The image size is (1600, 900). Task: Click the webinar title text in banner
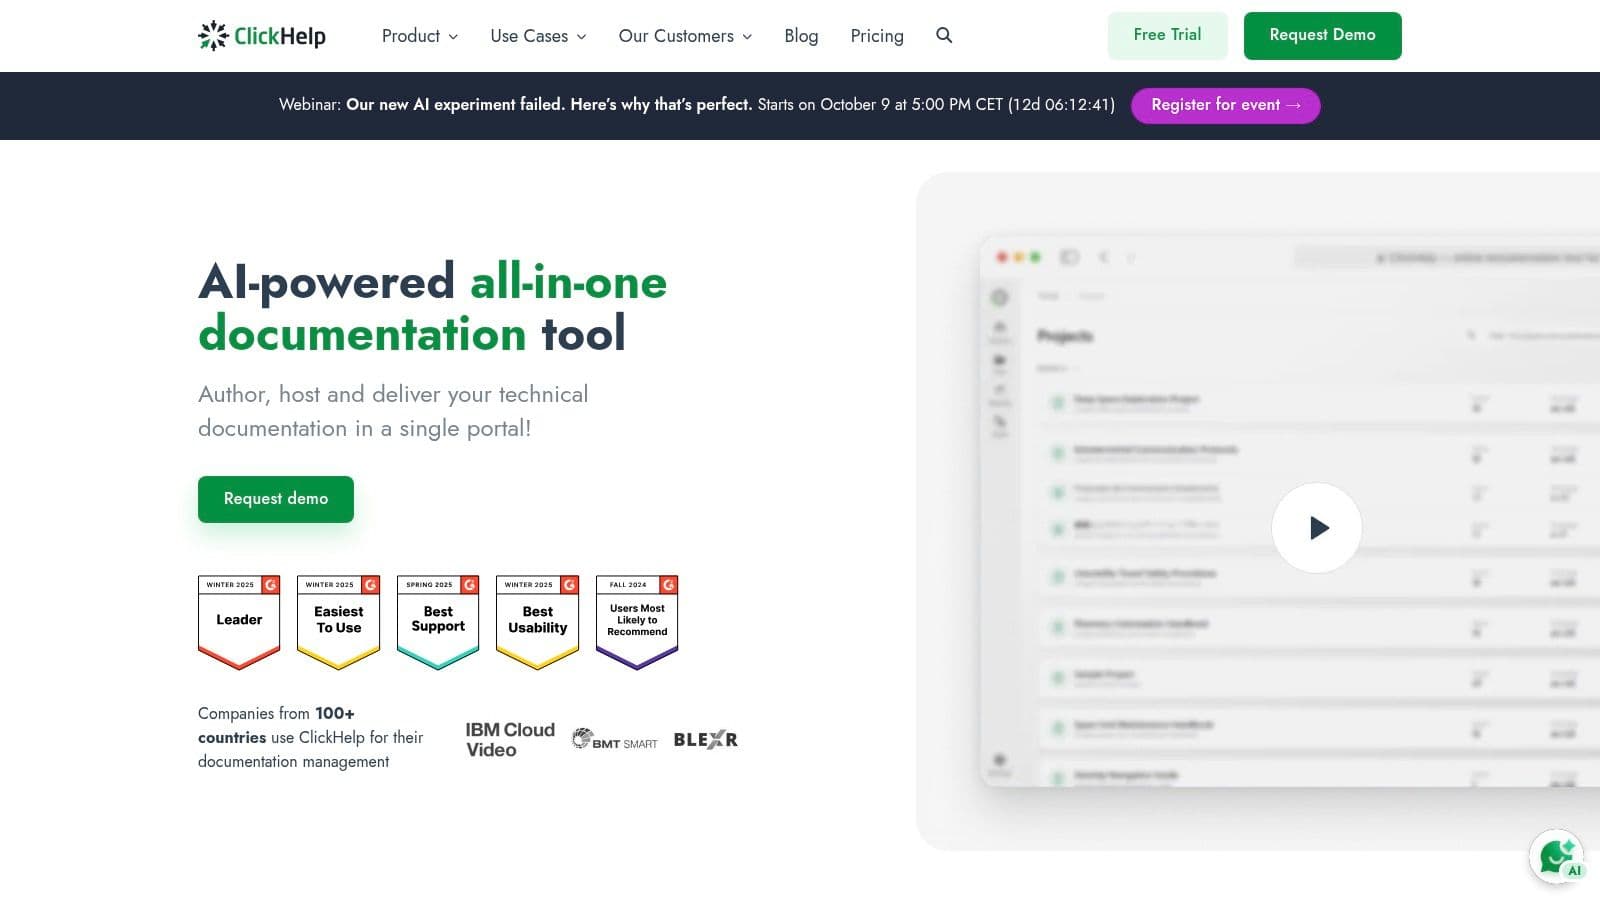549,105
